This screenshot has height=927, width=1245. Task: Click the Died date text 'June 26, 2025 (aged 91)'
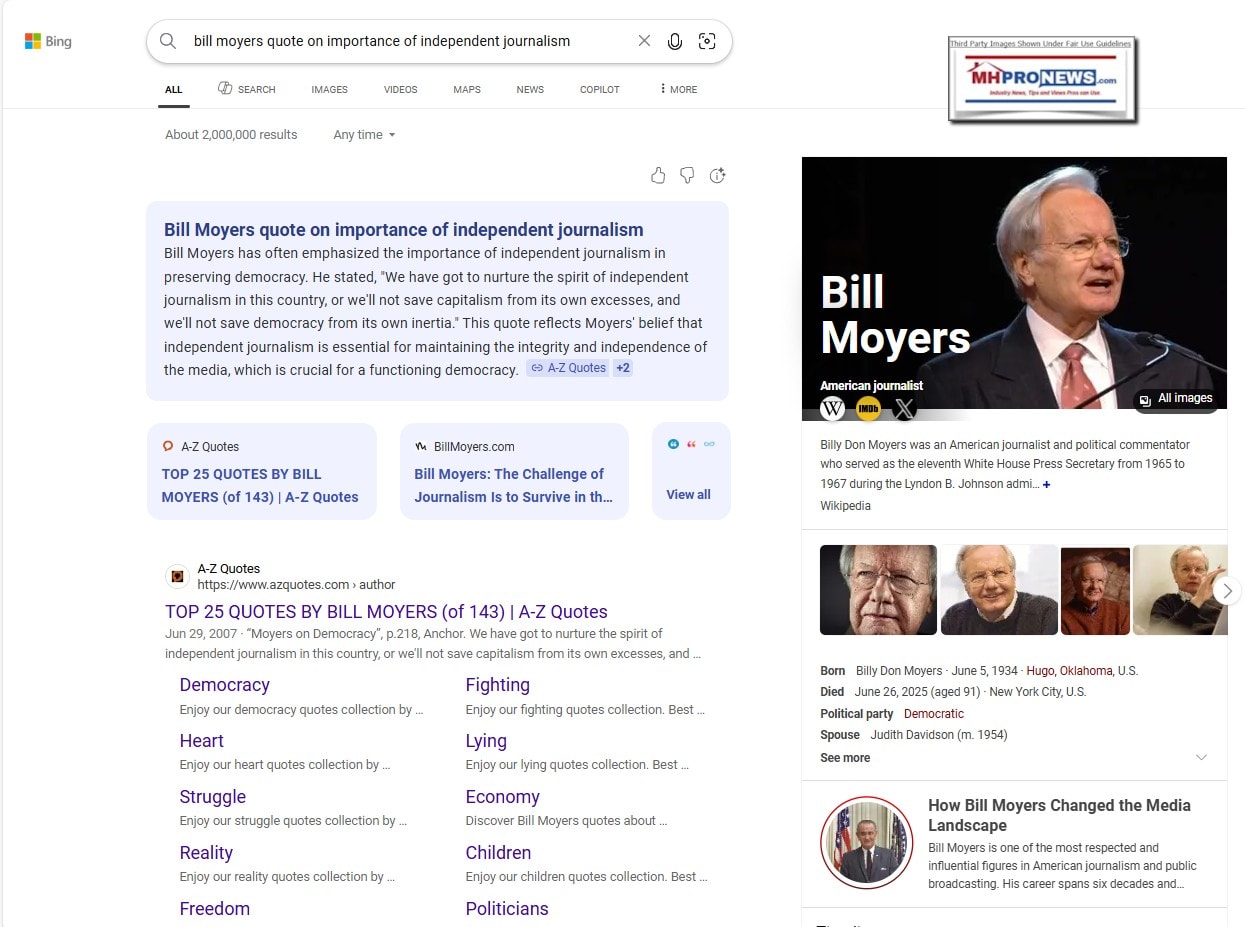point(918,692)
